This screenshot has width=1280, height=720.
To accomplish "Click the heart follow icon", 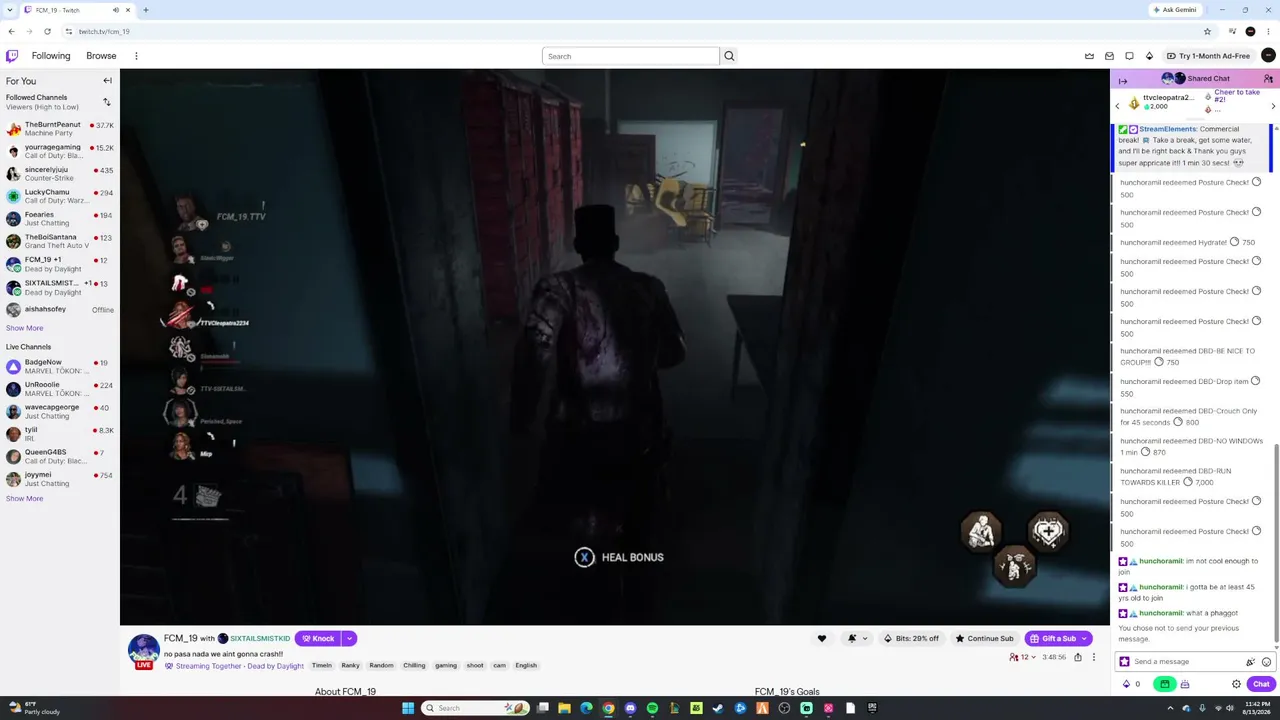I will tap(822, 639).
